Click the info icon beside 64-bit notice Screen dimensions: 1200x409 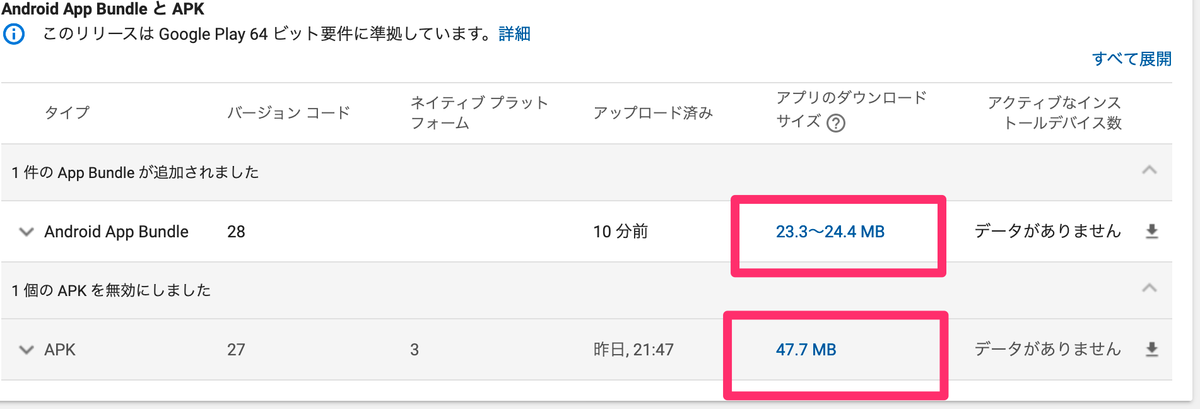(x=14, y=35)
